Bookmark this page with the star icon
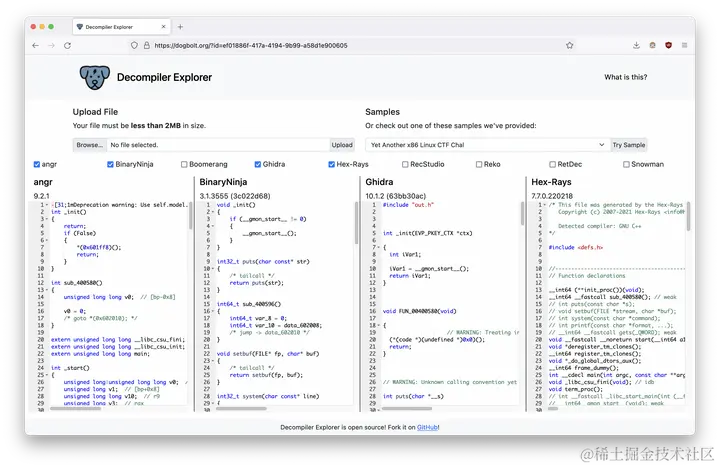 (569, 45)
